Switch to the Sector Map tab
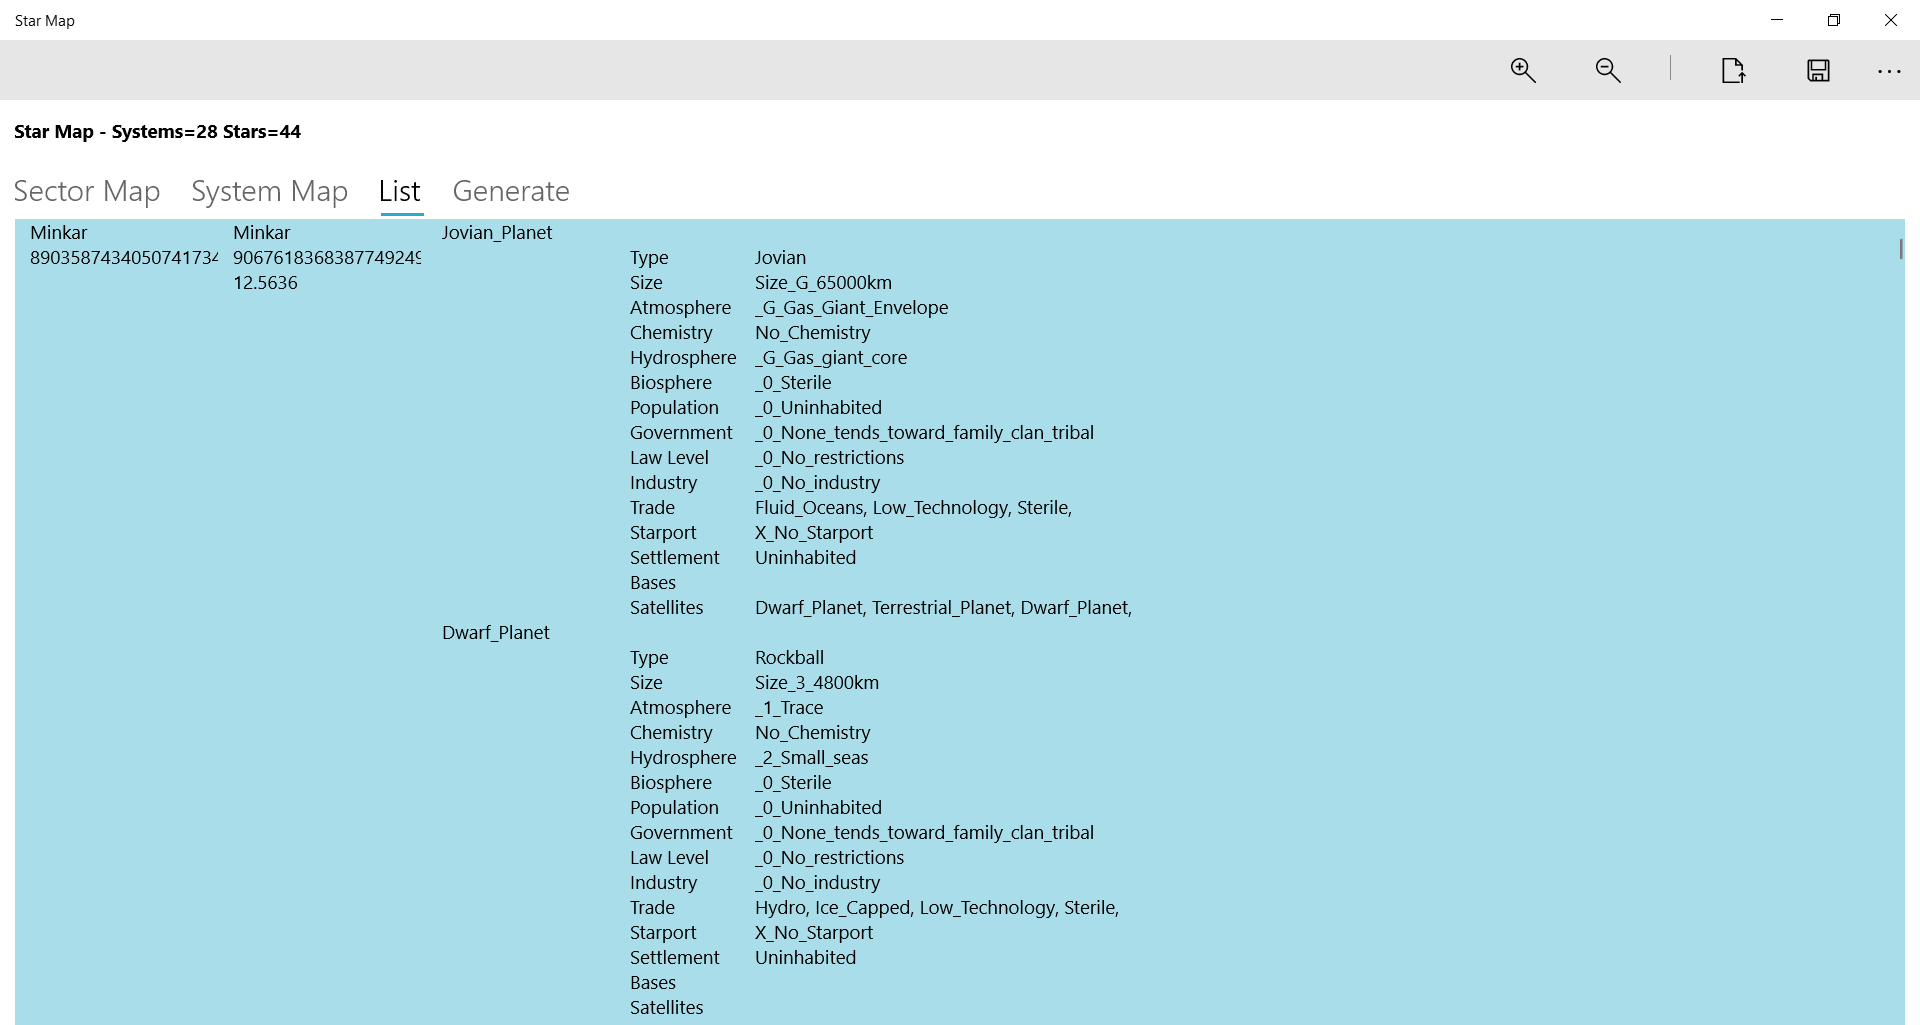 [87, 191]
